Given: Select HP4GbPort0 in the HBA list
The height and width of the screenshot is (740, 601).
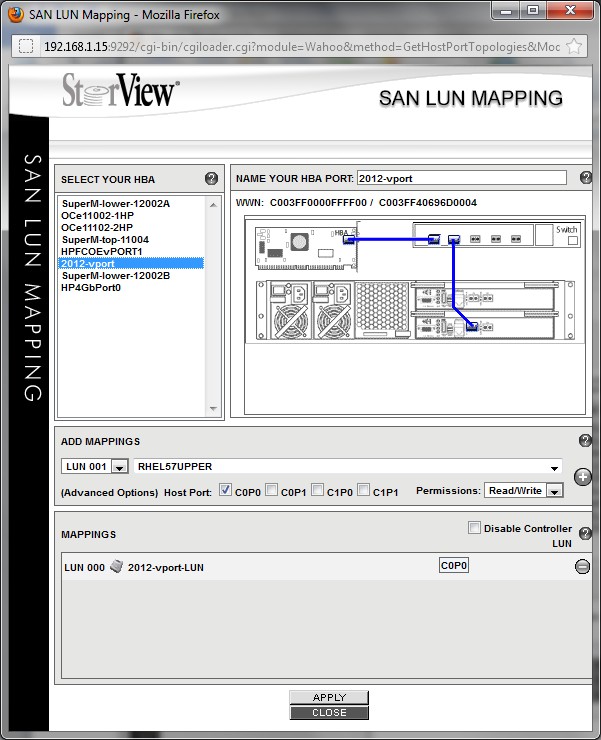Looking at the screenshot, I should (x=91, y=287).
